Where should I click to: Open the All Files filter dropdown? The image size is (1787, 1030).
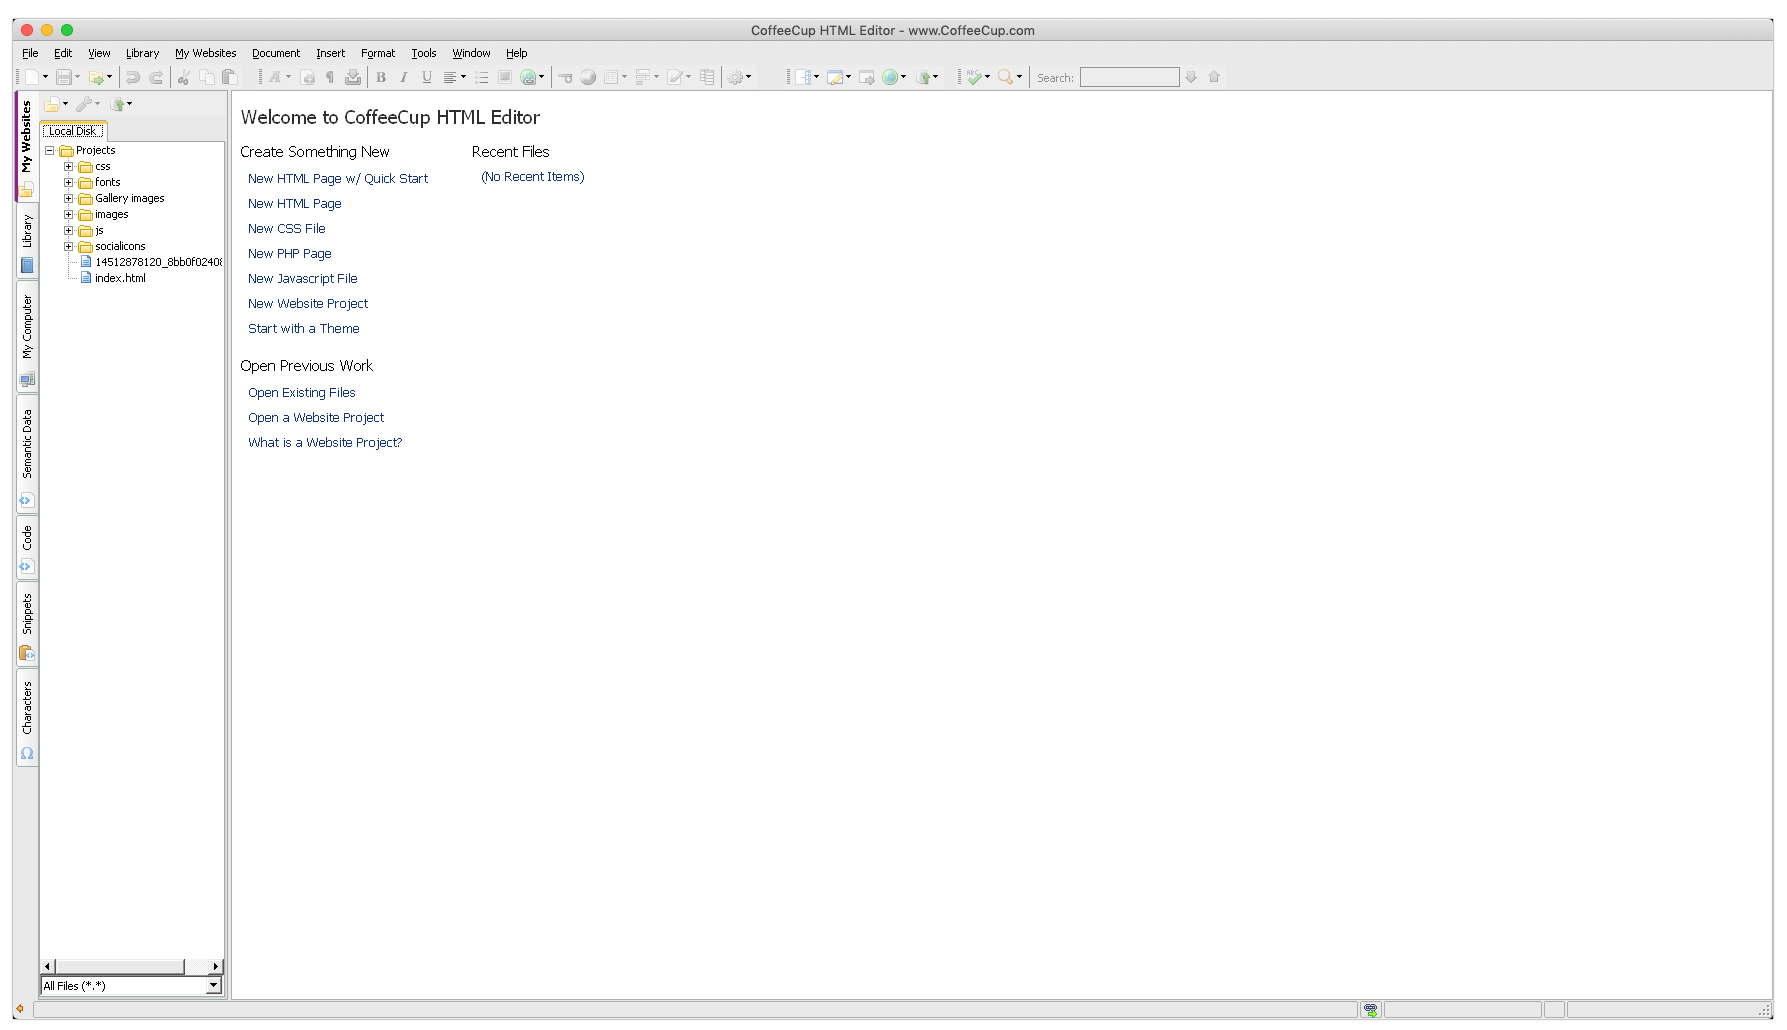(213, 986)
